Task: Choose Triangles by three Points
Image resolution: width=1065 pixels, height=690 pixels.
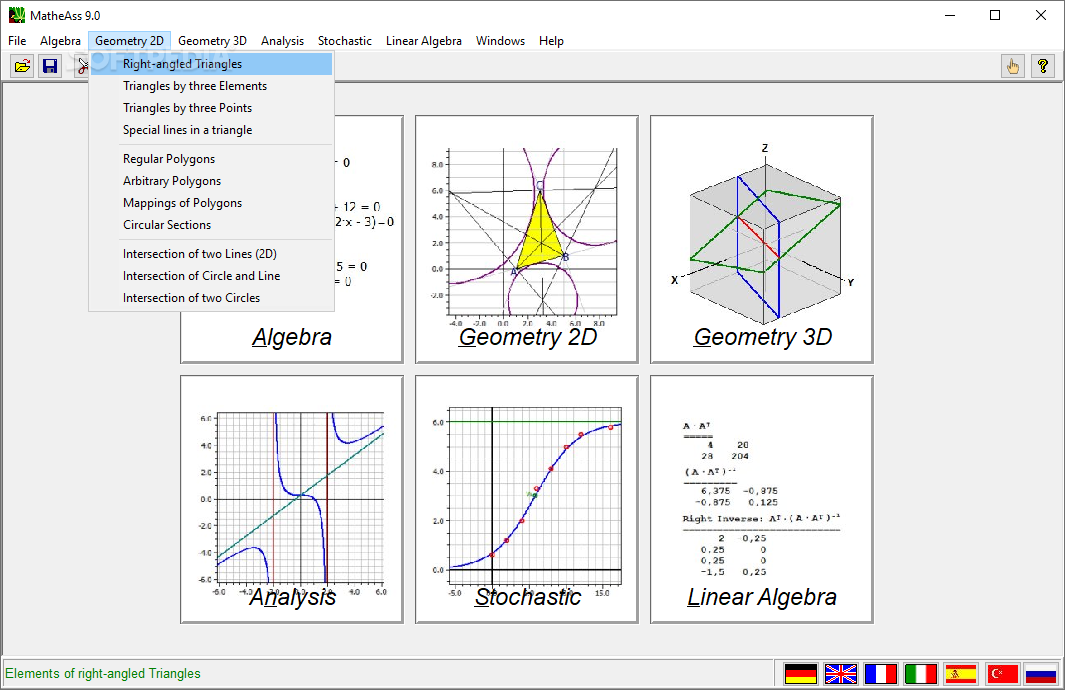Action: coord(211,108)
